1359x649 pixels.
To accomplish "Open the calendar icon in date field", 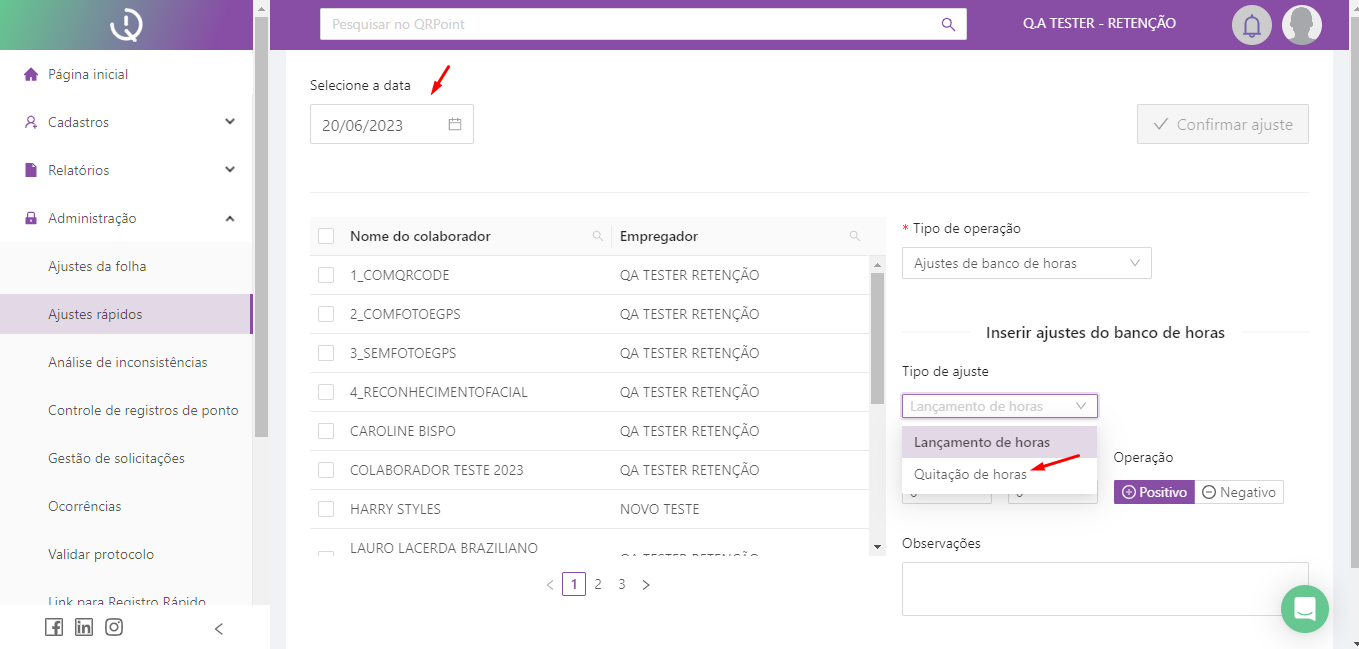I will [x=455, y=125].
